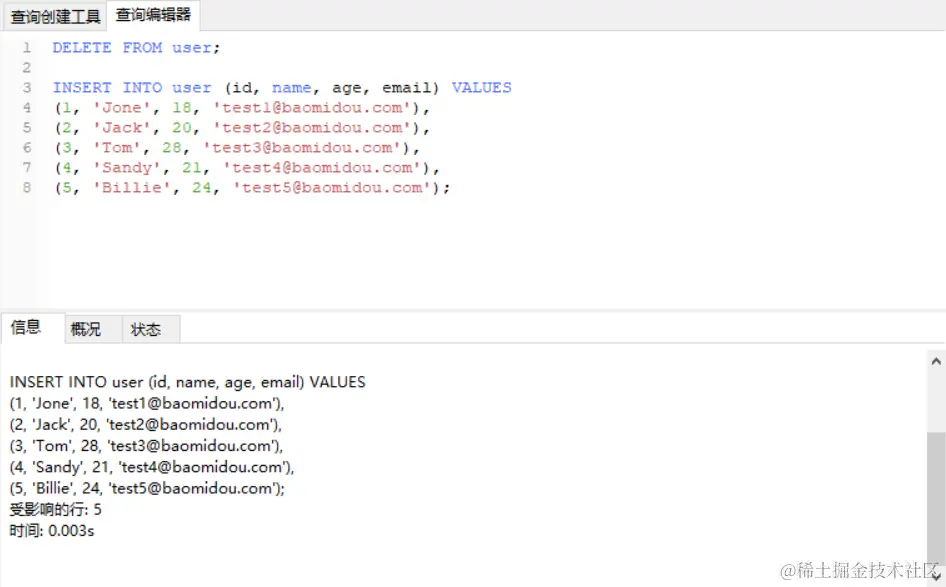Click editor line with 'Jack' values

pyautogui.click(x=242, y=128)
